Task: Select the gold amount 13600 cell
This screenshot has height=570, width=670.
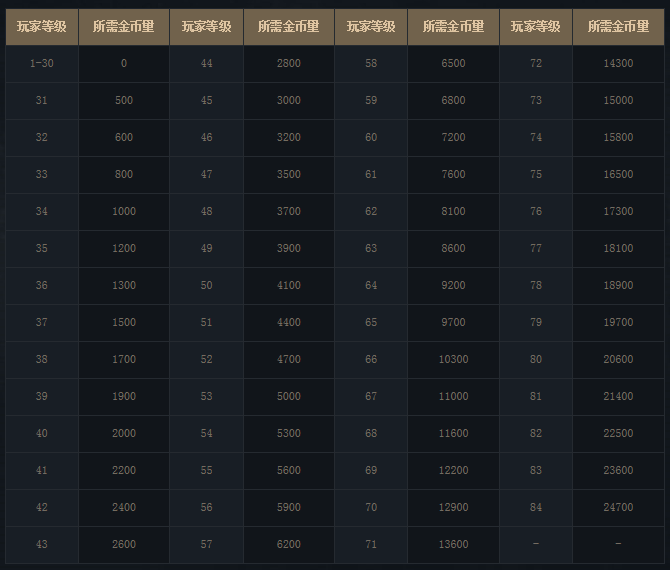Action: [x=453, y=544]
